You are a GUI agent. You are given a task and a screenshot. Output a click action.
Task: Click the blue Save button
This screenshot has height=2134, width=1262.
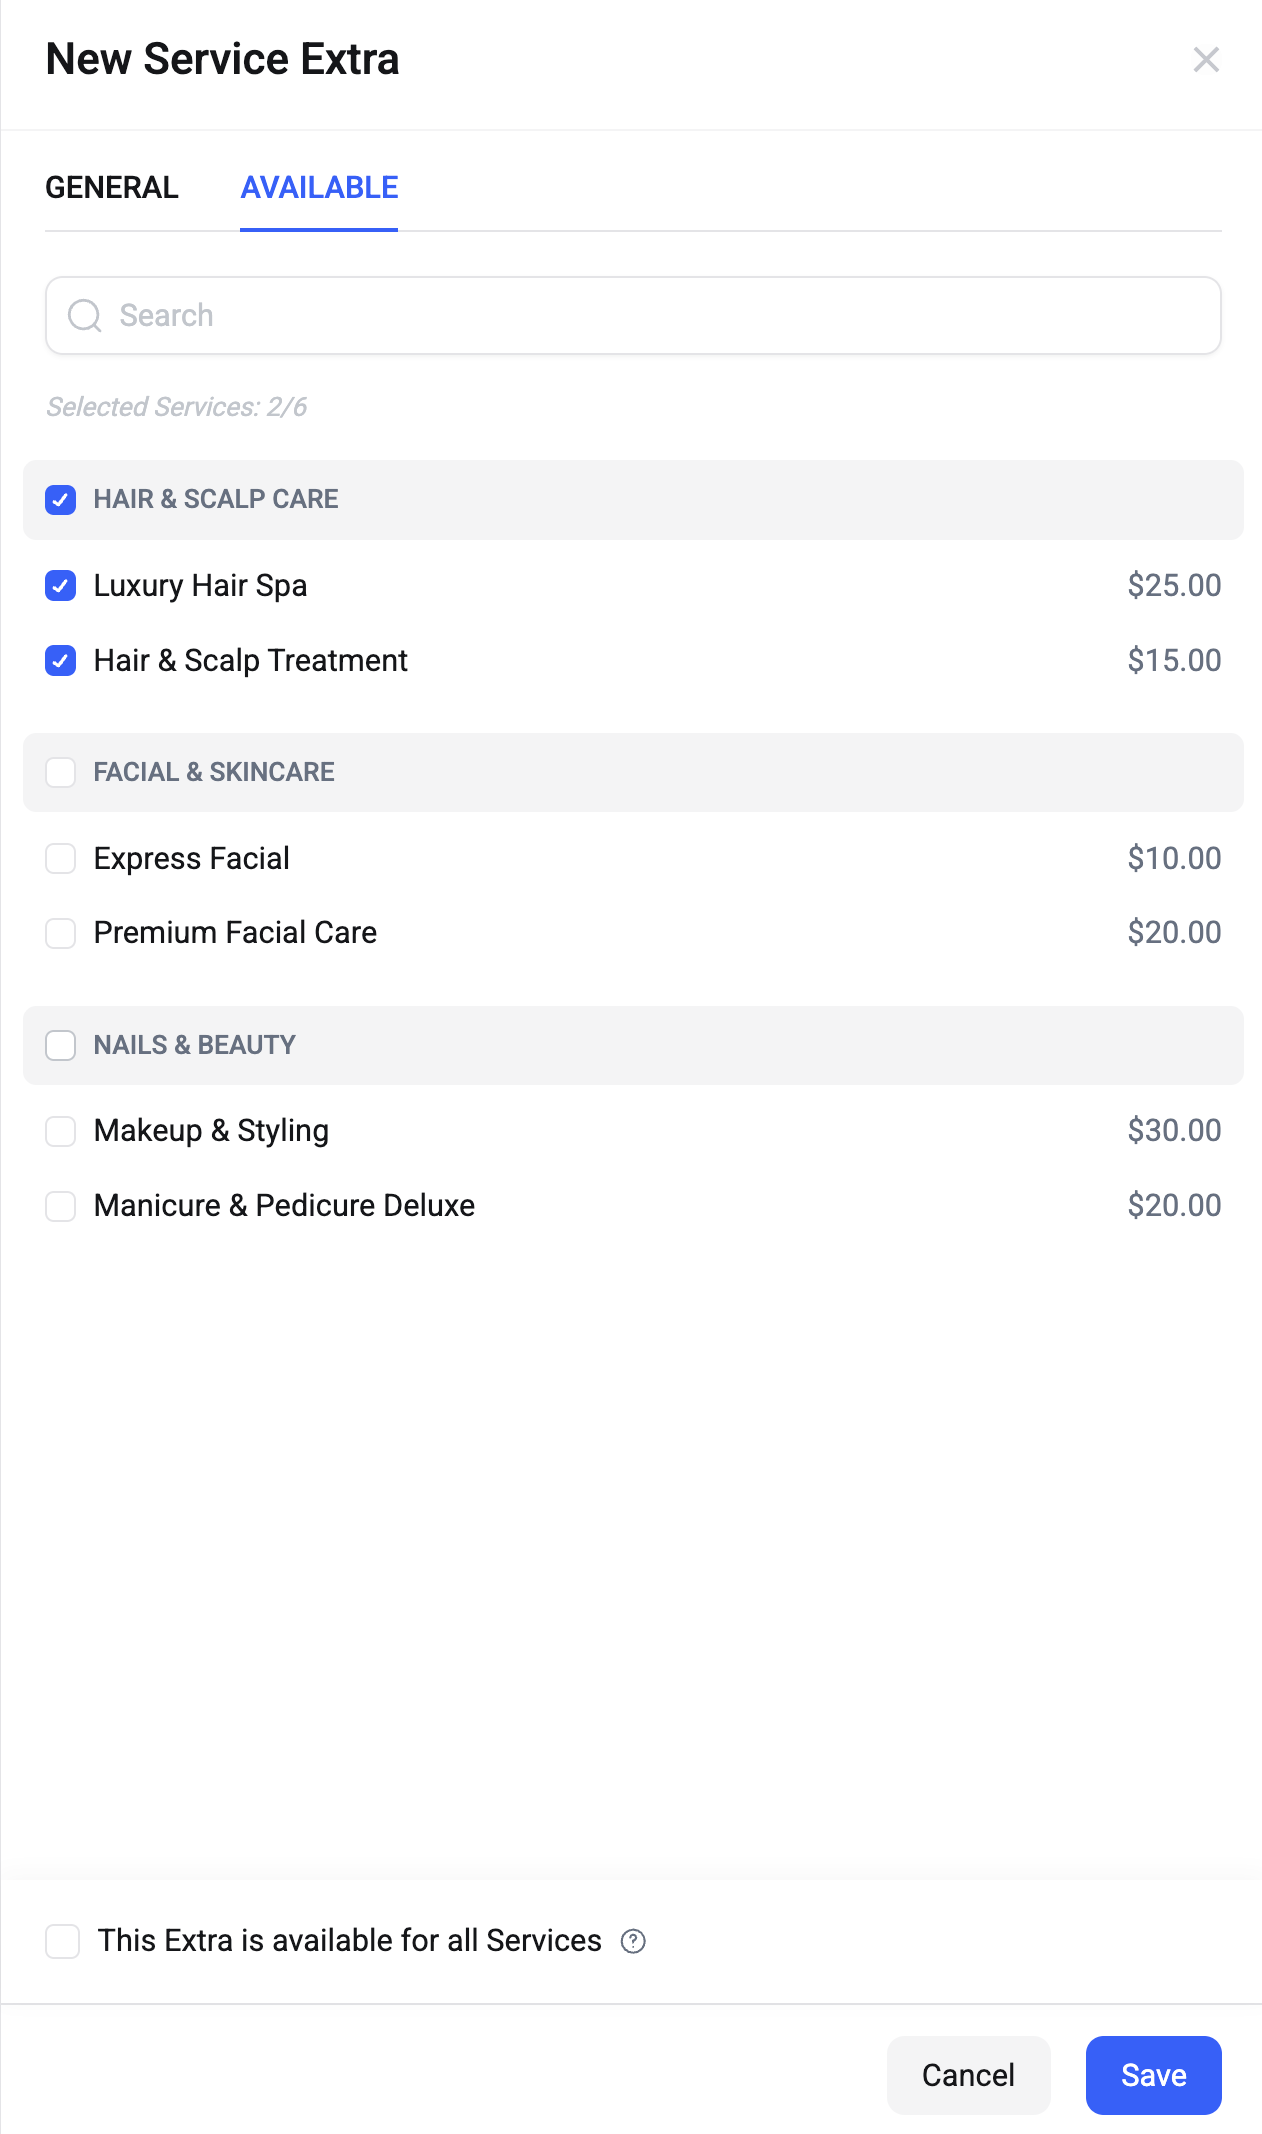pos(1153,2075)
